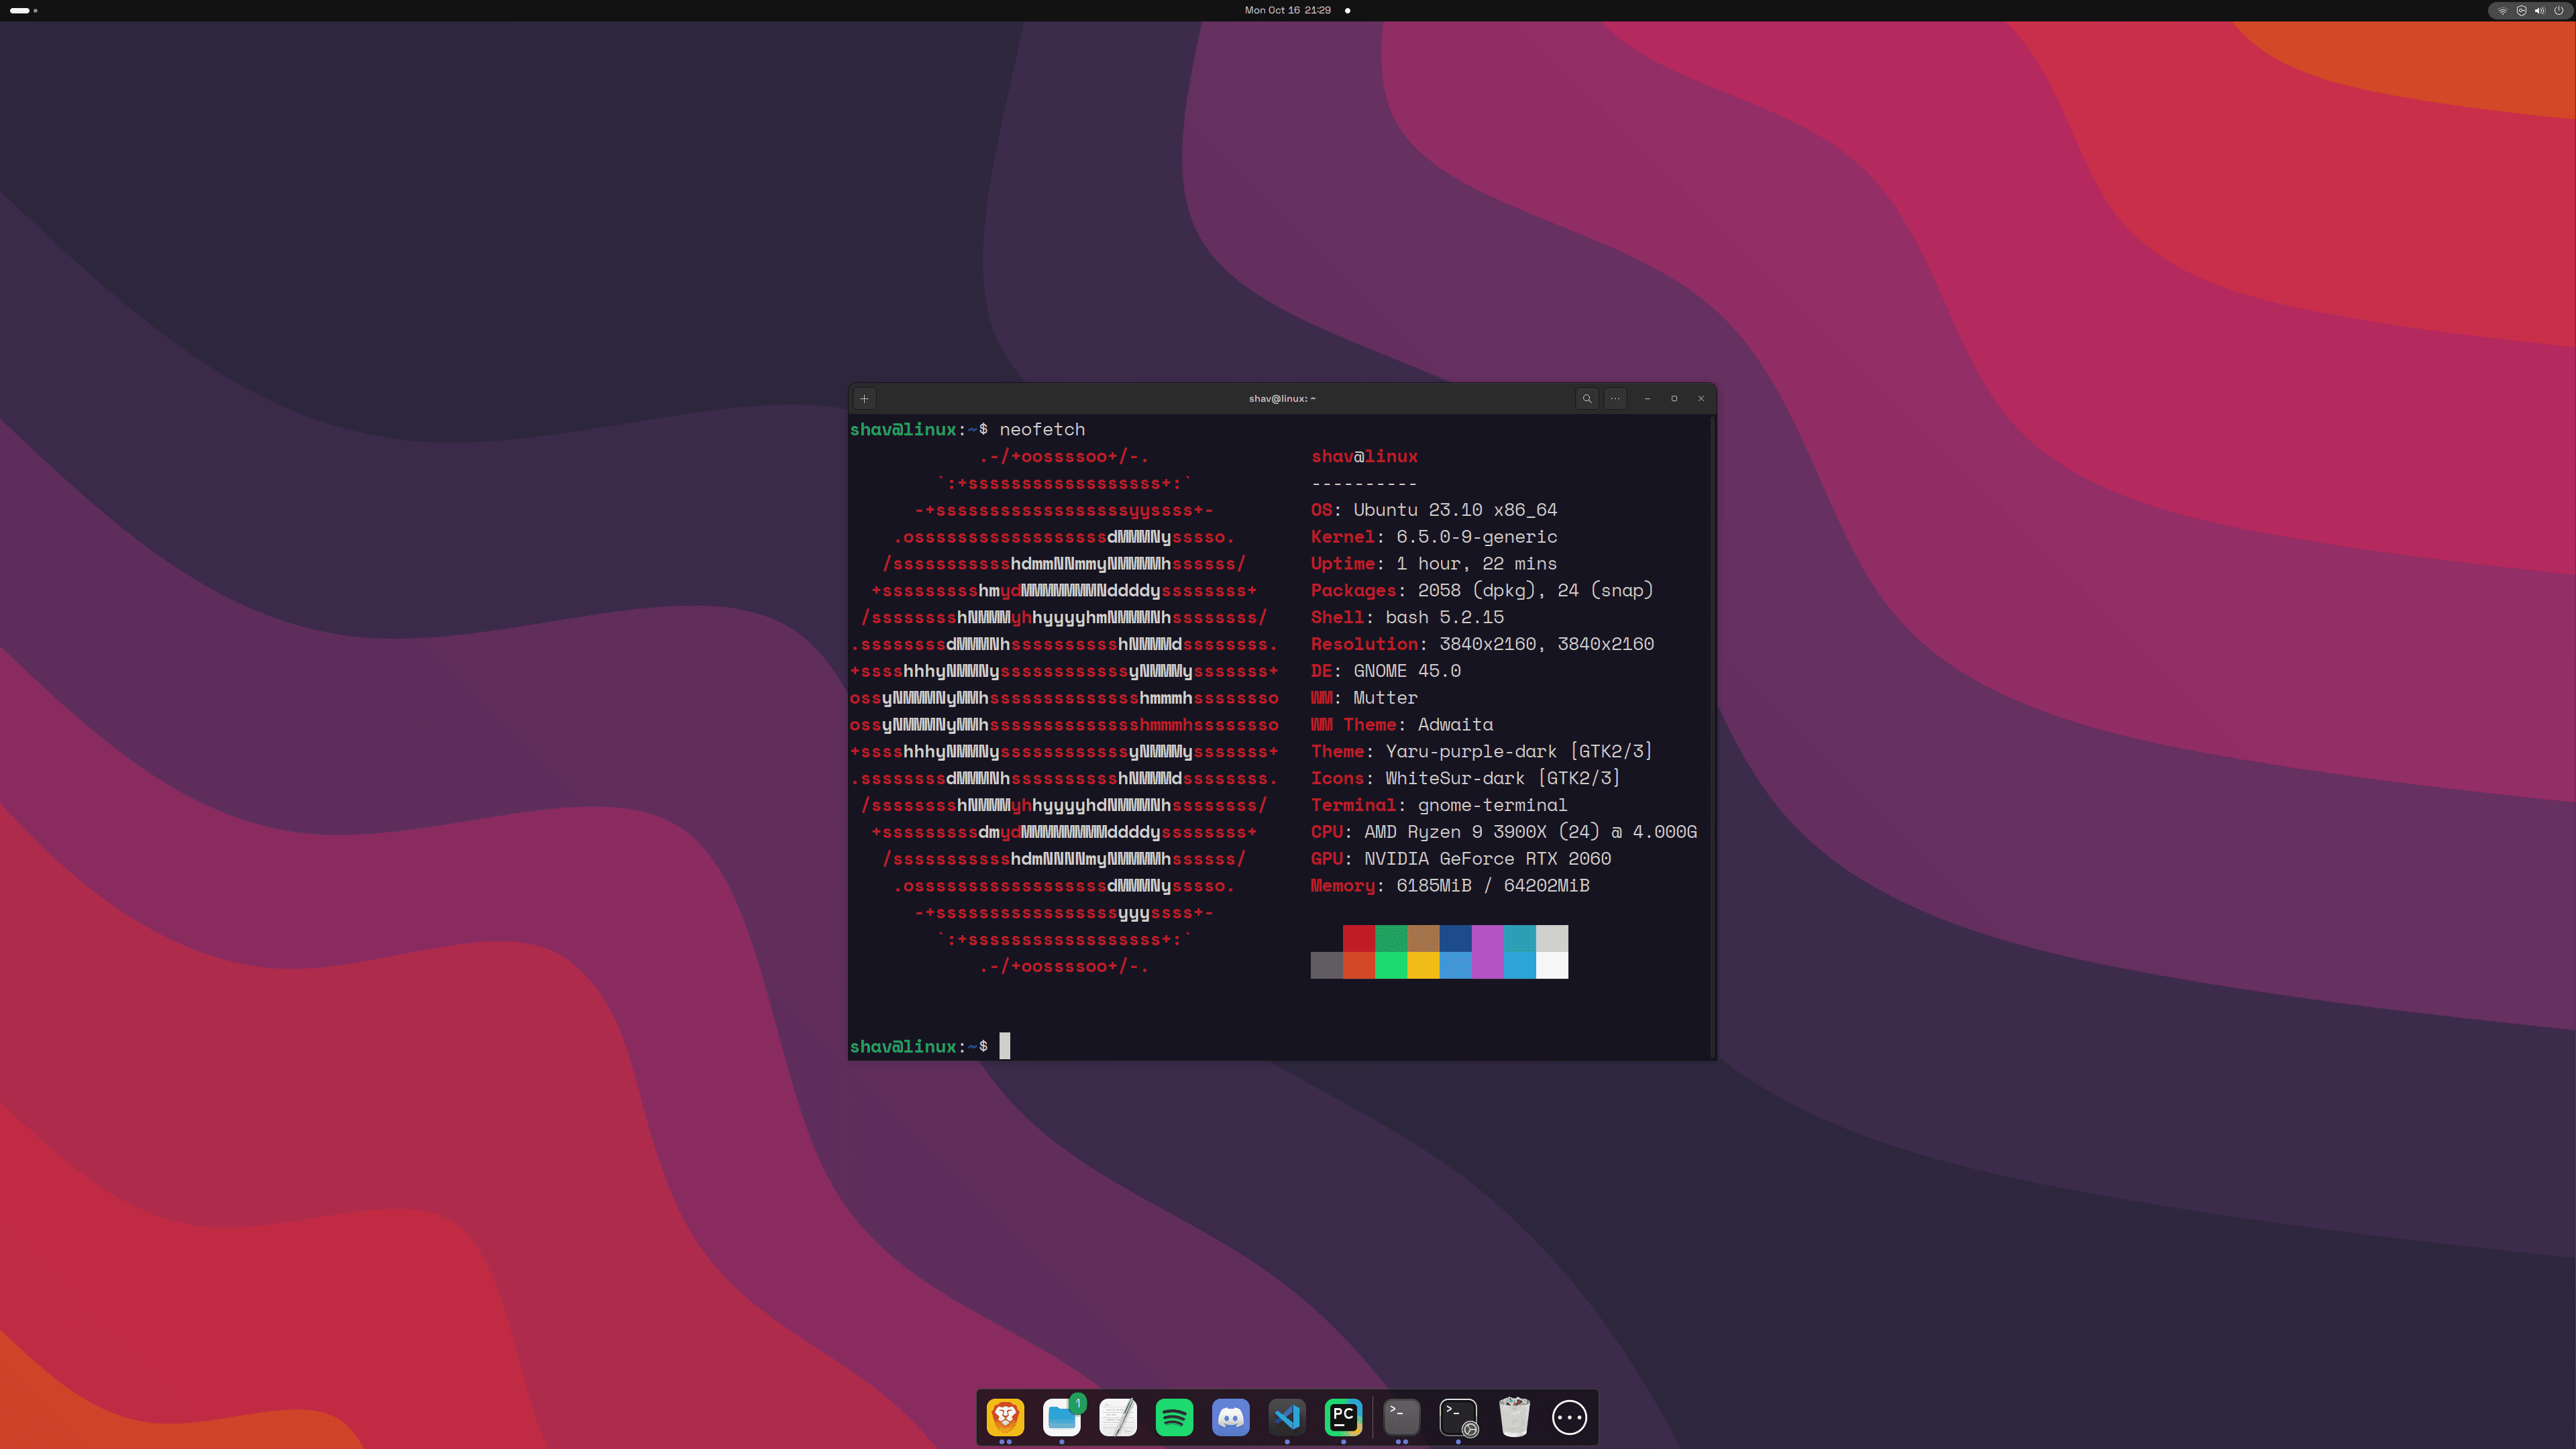Launch Spotify from the dock
The width and height of the screenshot is (2576, 1449).
[x=1174, y=1417]
